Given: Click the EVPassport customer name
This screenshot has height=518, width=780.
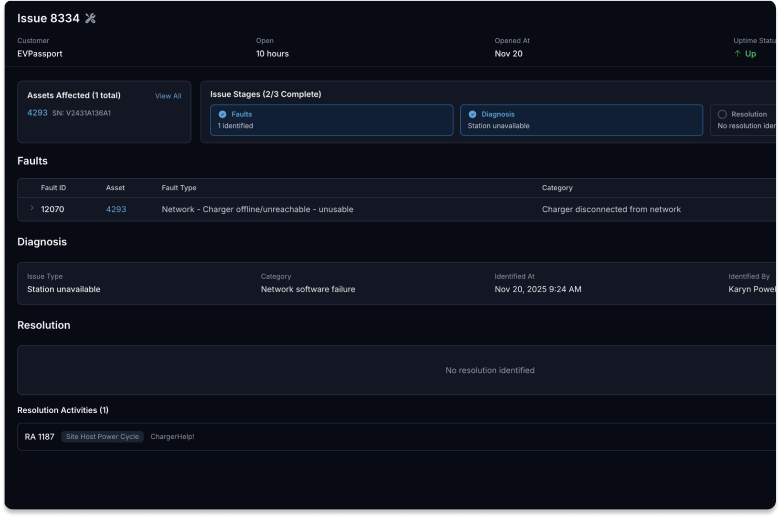Looking at the screenshot, I should [40, 54].
